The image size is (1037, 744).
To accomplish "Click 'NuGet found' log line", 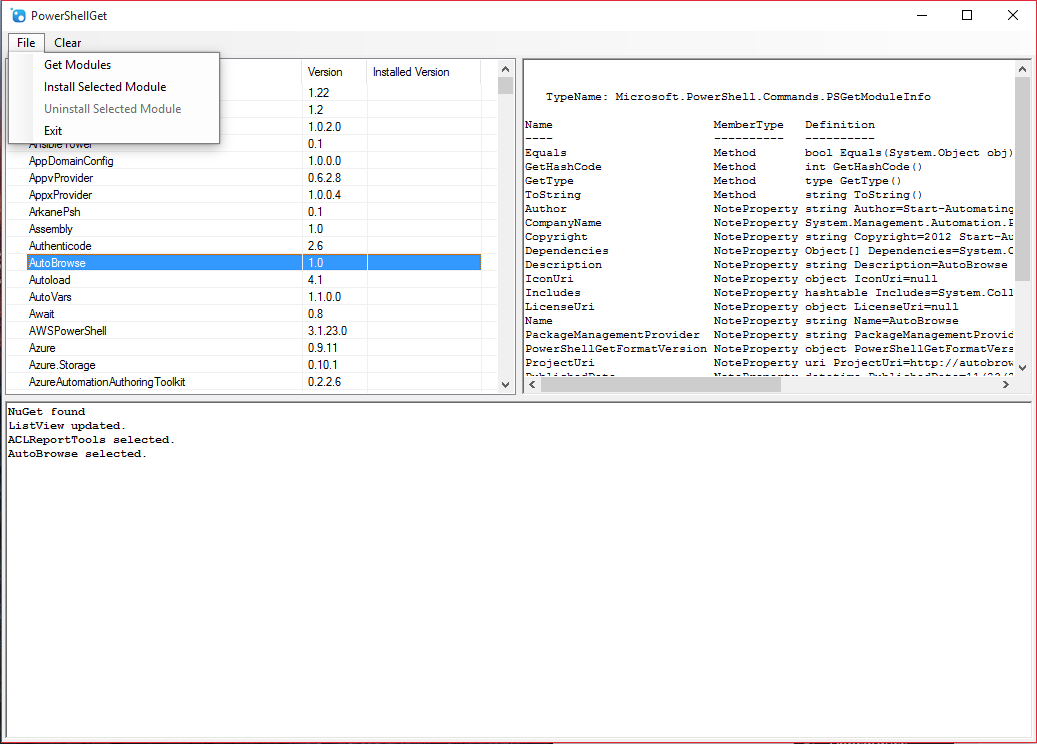I will click(46, 411).
